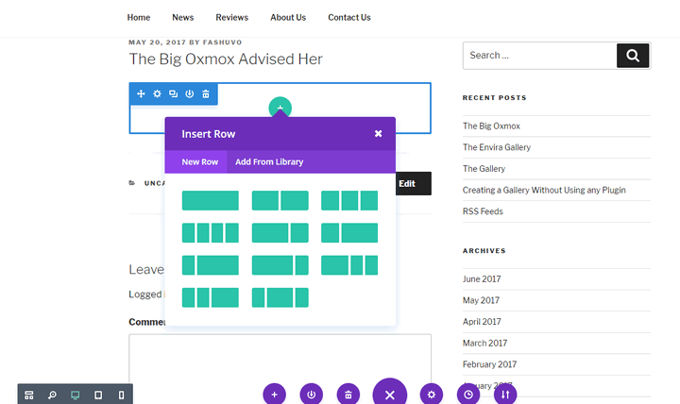Viewport: 680px width, 404px height.
Task: Open the June 2017 archive
Action: (482, 279)
